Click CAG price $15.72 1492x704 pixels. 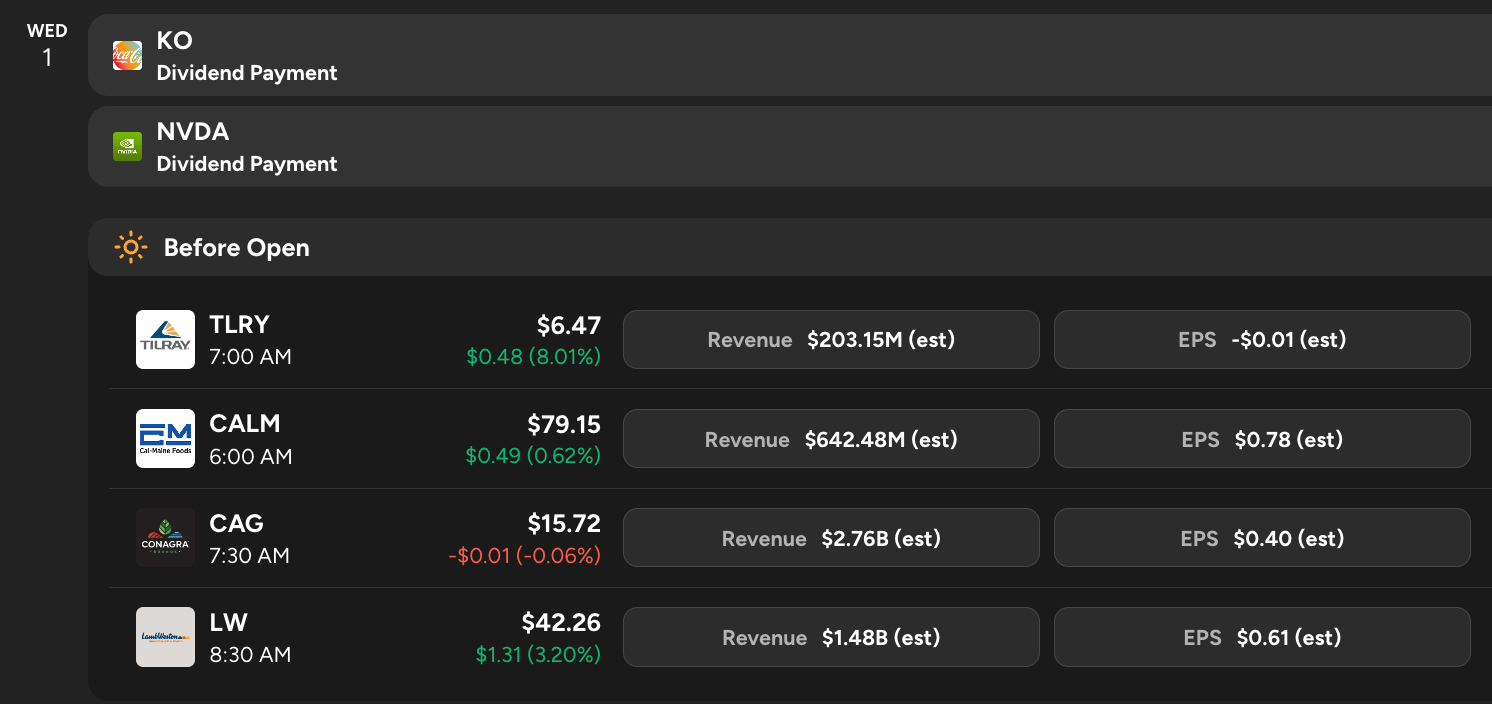click(564, 523)
